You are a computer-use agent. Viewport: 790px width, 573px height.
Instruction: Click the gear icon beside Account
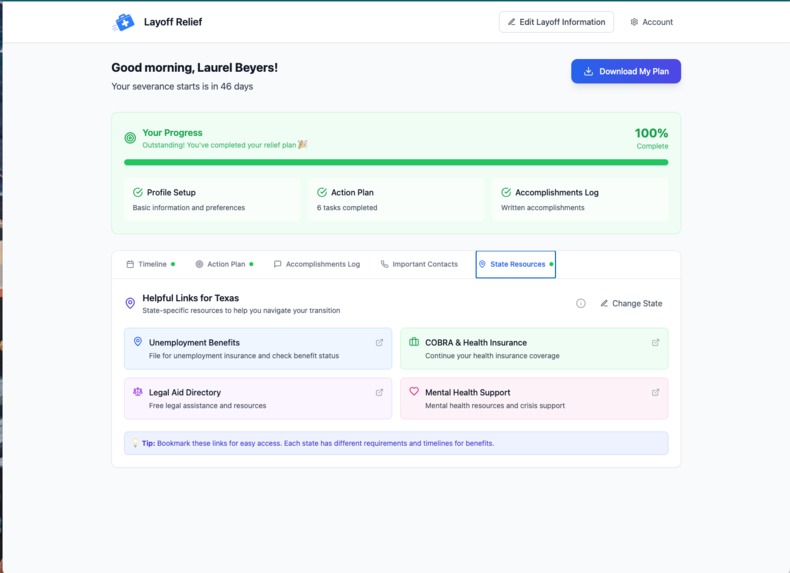634,22
